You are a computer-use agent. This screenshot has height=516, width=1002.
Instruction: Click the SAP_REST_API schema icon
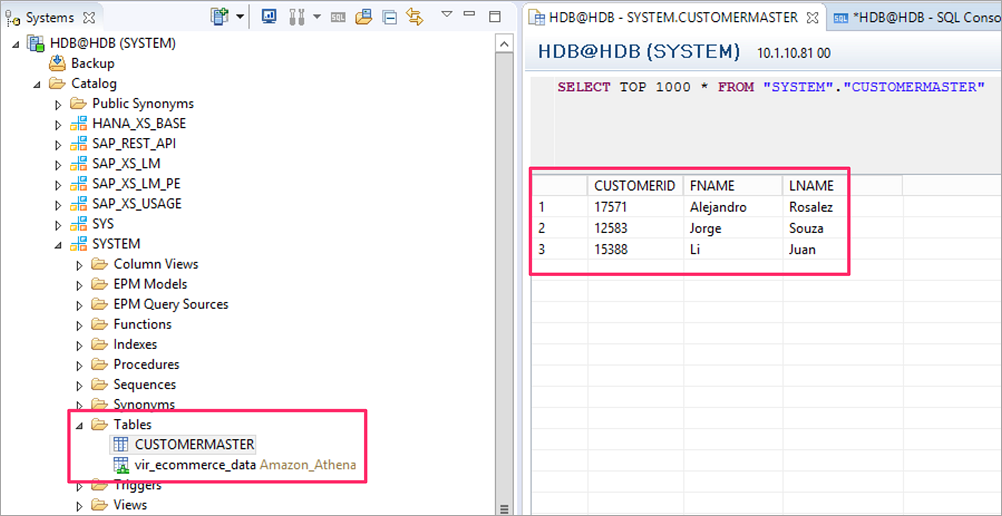pyautogui.click(x=79, y=144)
